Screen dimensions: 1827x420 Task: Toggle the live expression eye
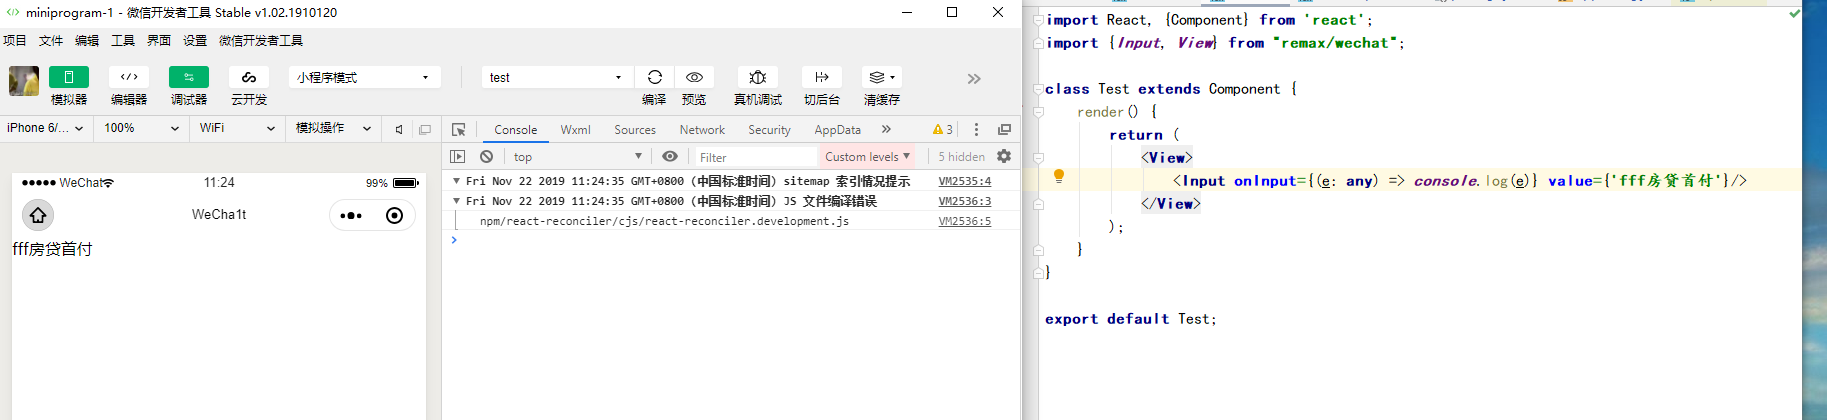(670, 156)
